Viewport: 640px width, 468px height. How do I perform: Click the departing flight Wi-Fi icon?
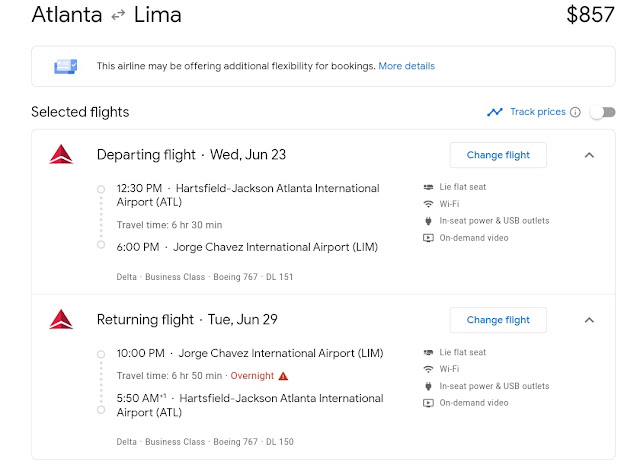pyautogui.click(x=428, y=204)
